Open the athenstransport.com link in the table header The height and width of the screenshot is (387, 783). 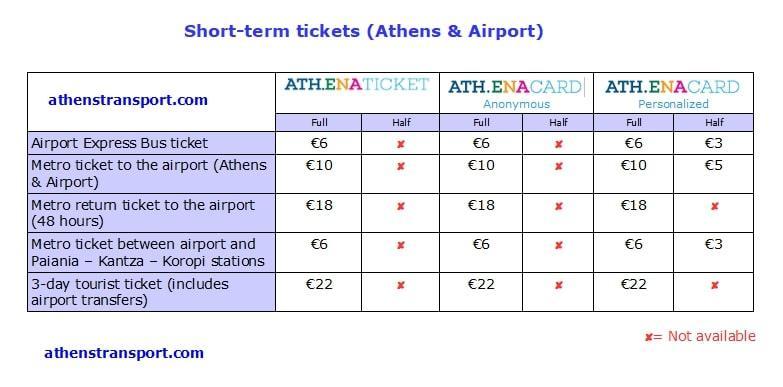[128, 100]
